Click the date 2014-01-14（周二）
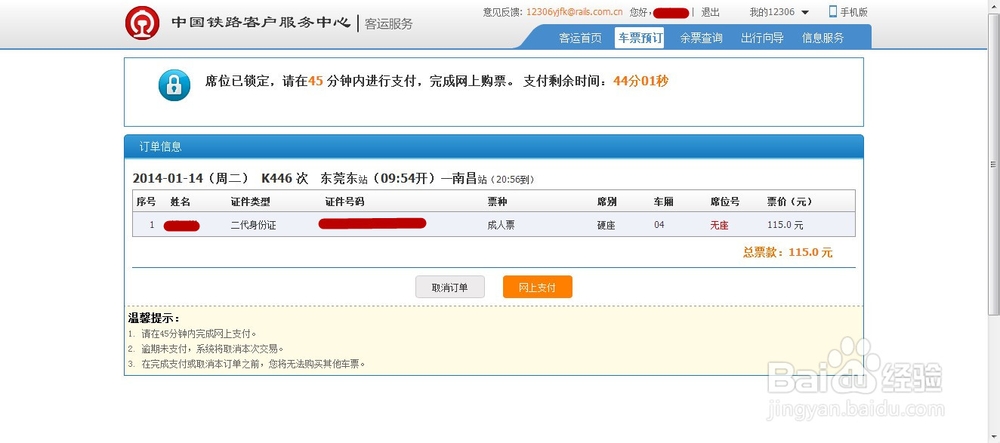This screenshot has height=443, width=1000. pos(191,178)
